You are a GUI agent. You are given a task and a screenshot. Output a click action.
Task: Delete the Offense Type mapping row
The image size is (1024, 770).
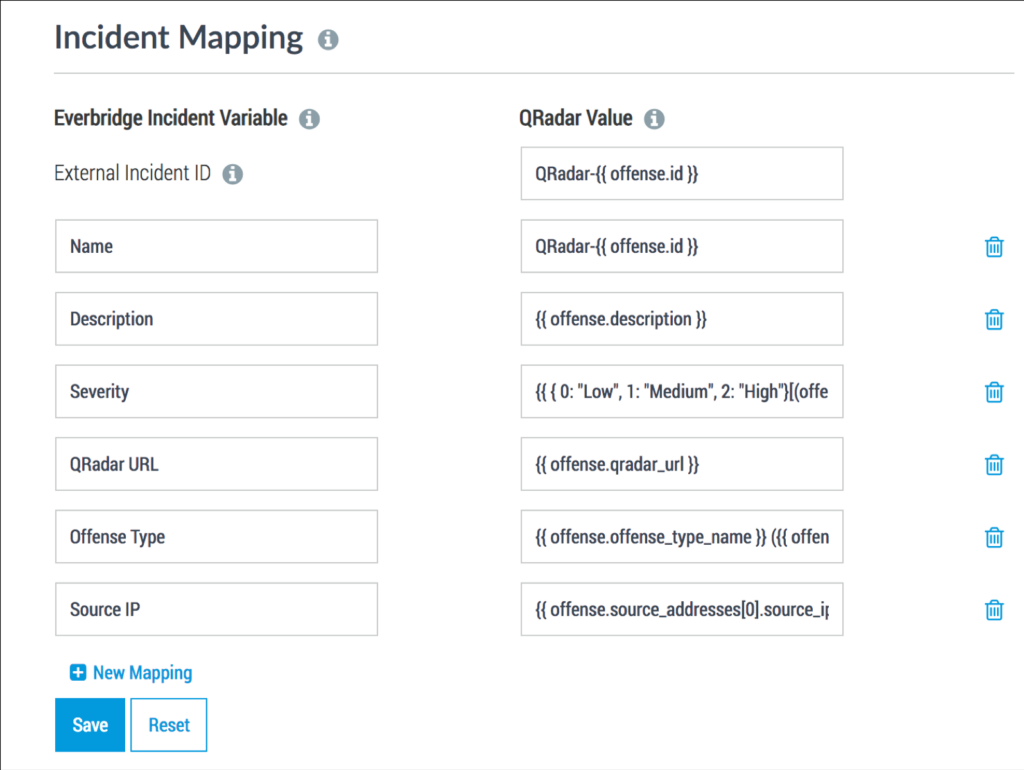tap(994, 537)
